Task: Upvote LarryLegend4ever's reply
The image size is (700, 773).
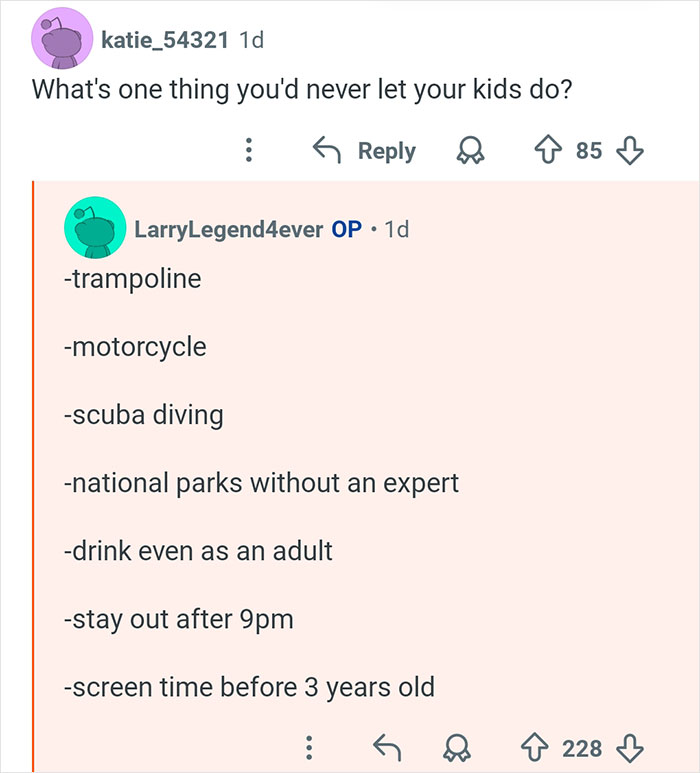Action: [x=537, y=747]
